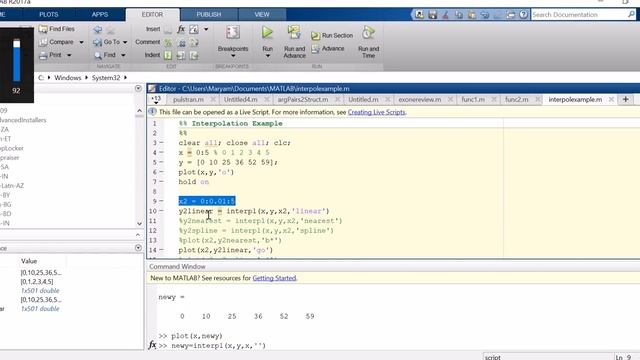The width and height of the screenshot is (640, 360).
Task: Click the Switch Windows icon in quick access toolbar
Action: (511, 15)
